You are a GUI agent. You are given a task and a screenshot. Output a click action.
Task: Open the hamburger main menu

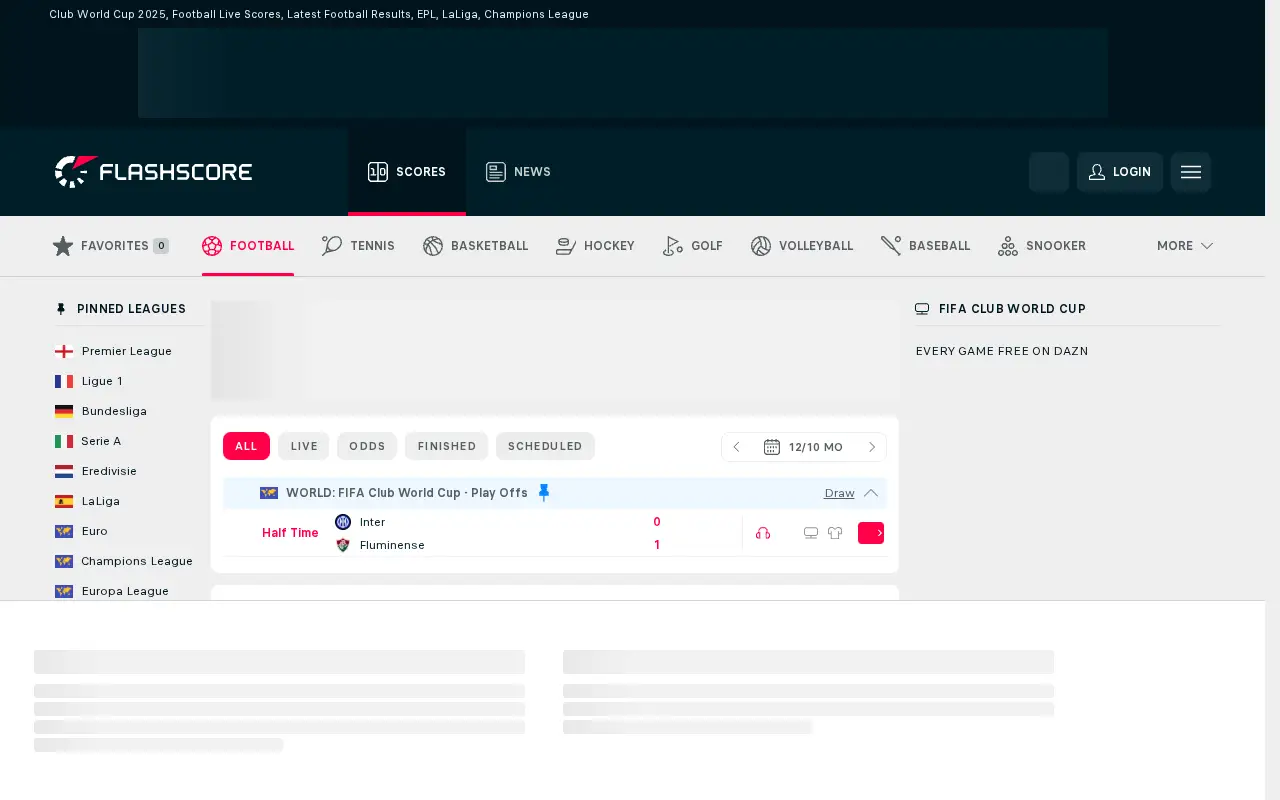coord(1191,172)
